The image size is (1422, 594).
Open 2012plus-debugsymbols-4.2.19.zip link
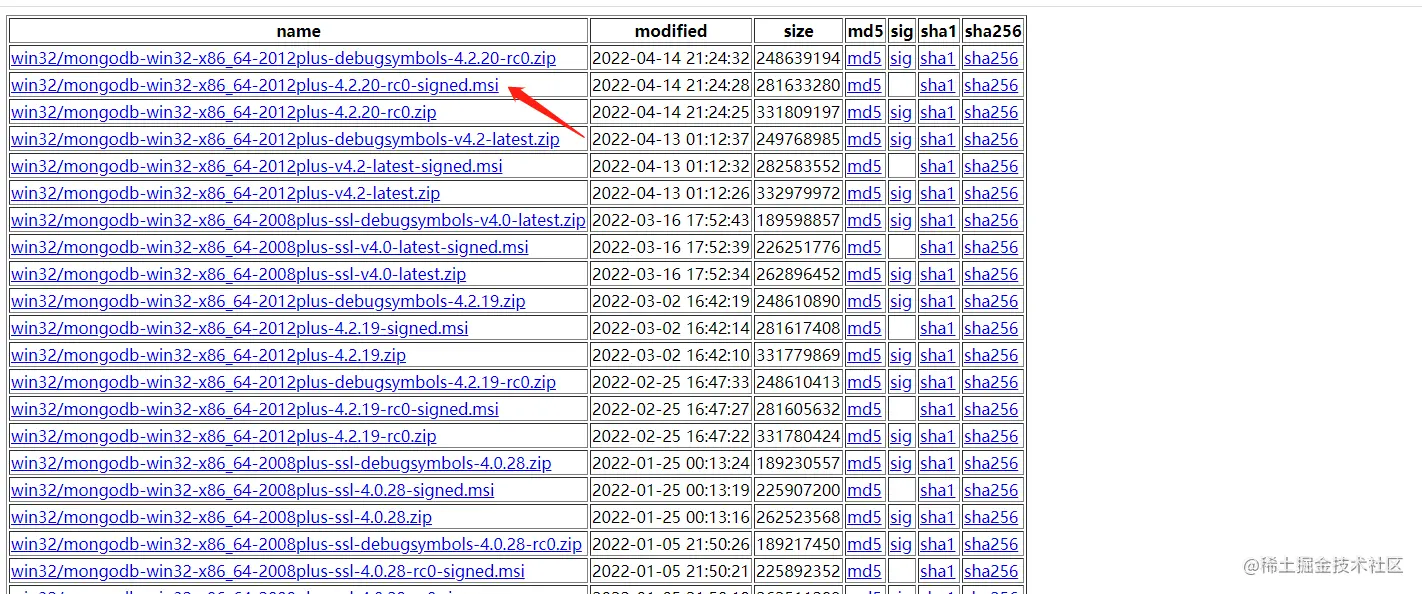click(268, 301)
